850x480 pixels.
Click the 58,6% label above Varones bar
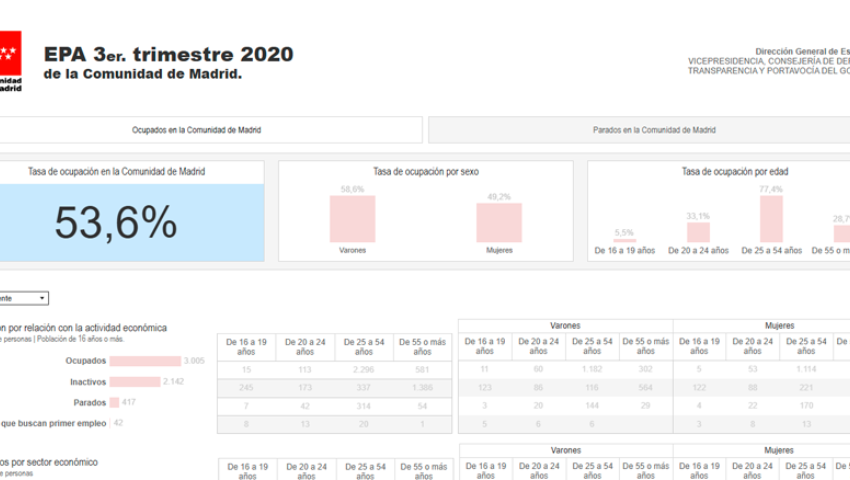pos(352,189)
